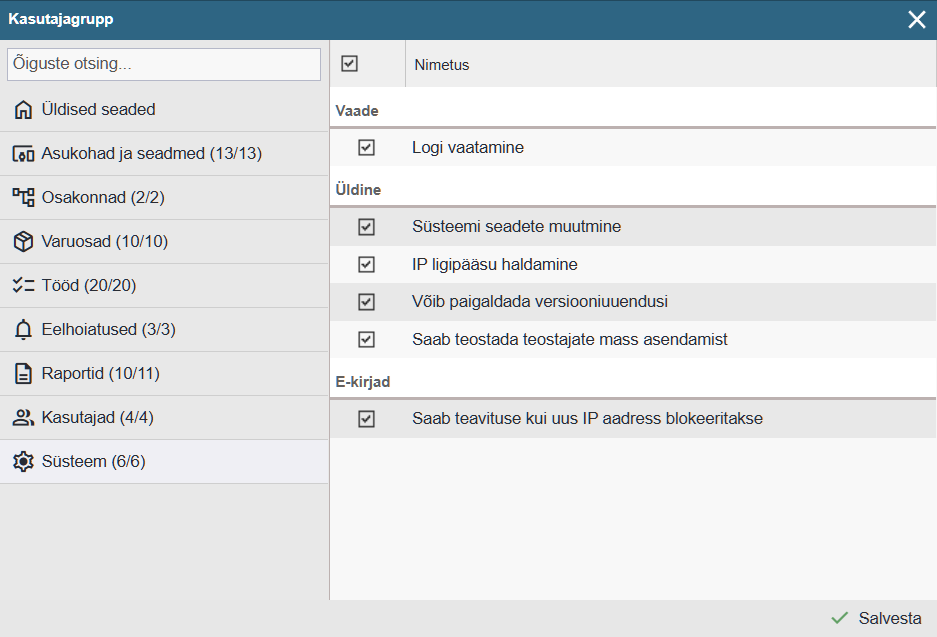Click the people icon beside Kasutajad
This screenshot has width=937, height=637.
[x=23, y=418]
